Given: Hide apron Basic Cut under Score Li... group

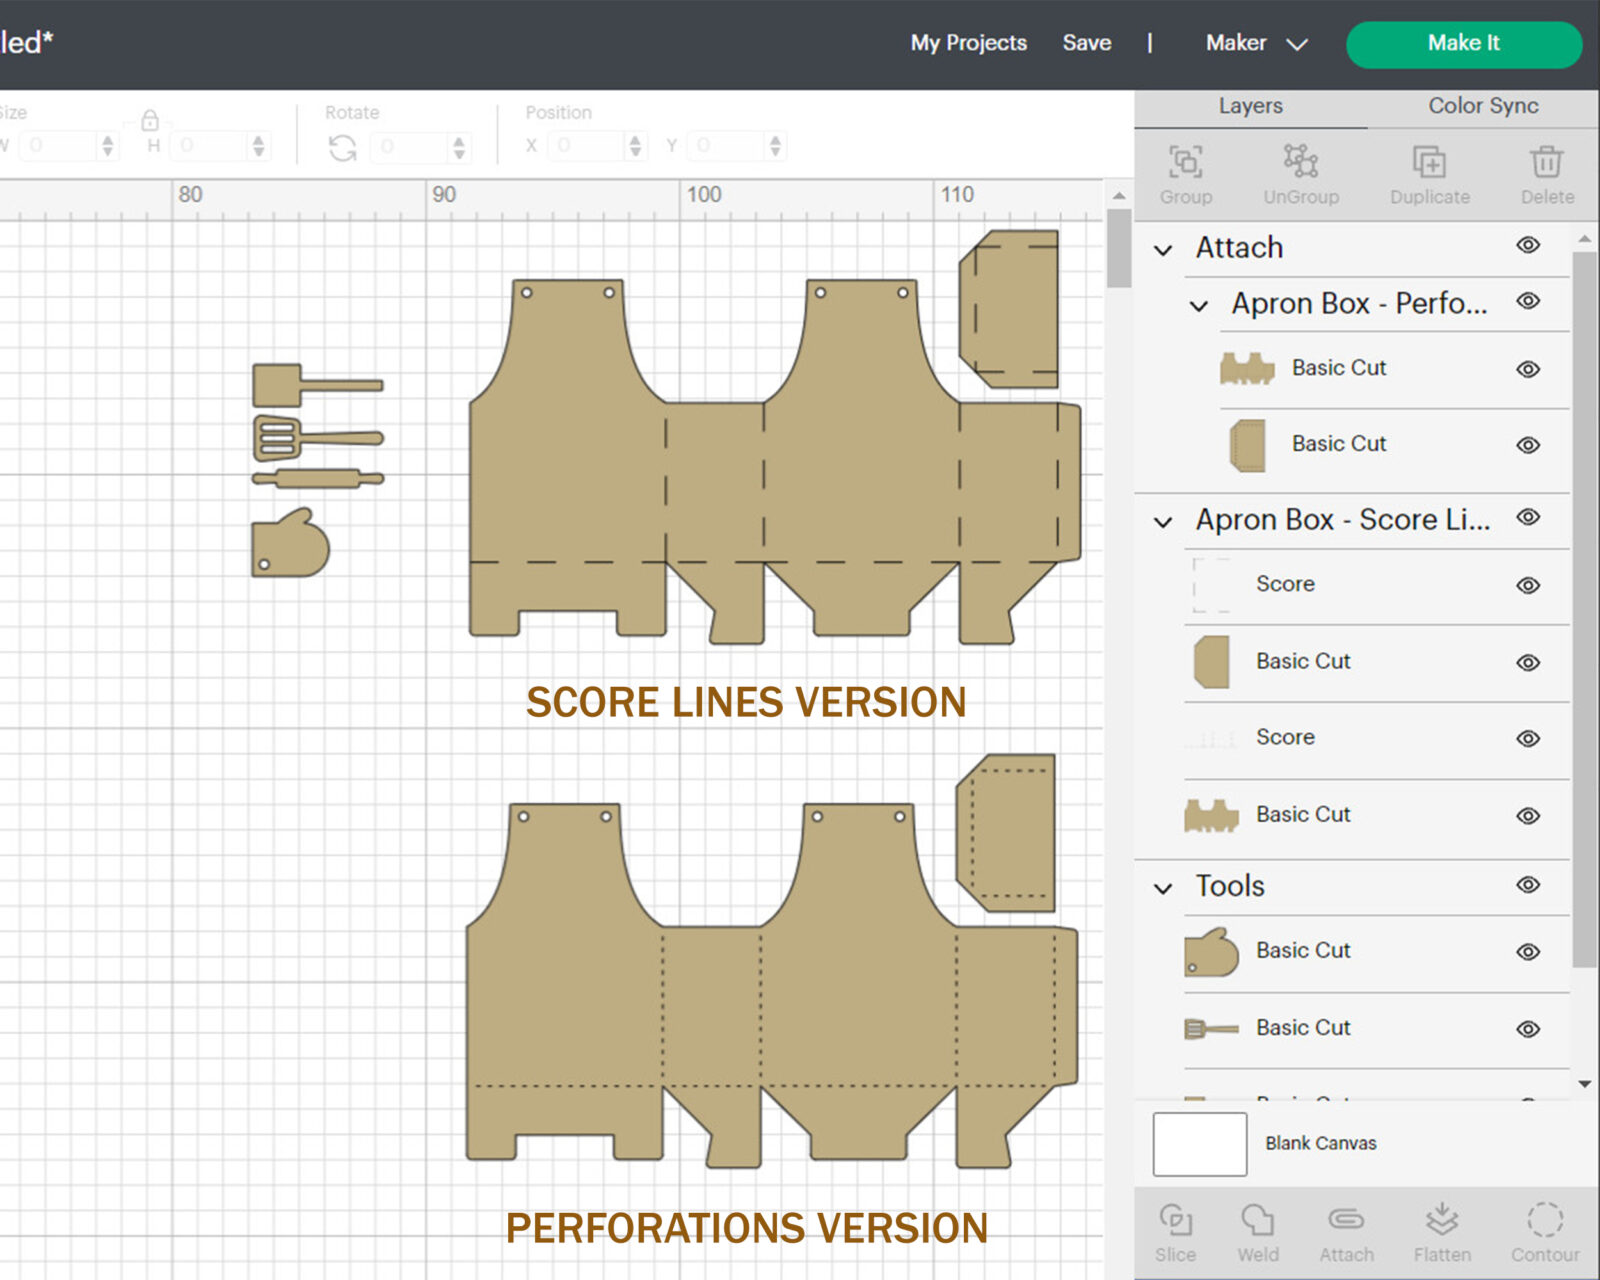Looking at the screenshot, I should (1528, 816).
